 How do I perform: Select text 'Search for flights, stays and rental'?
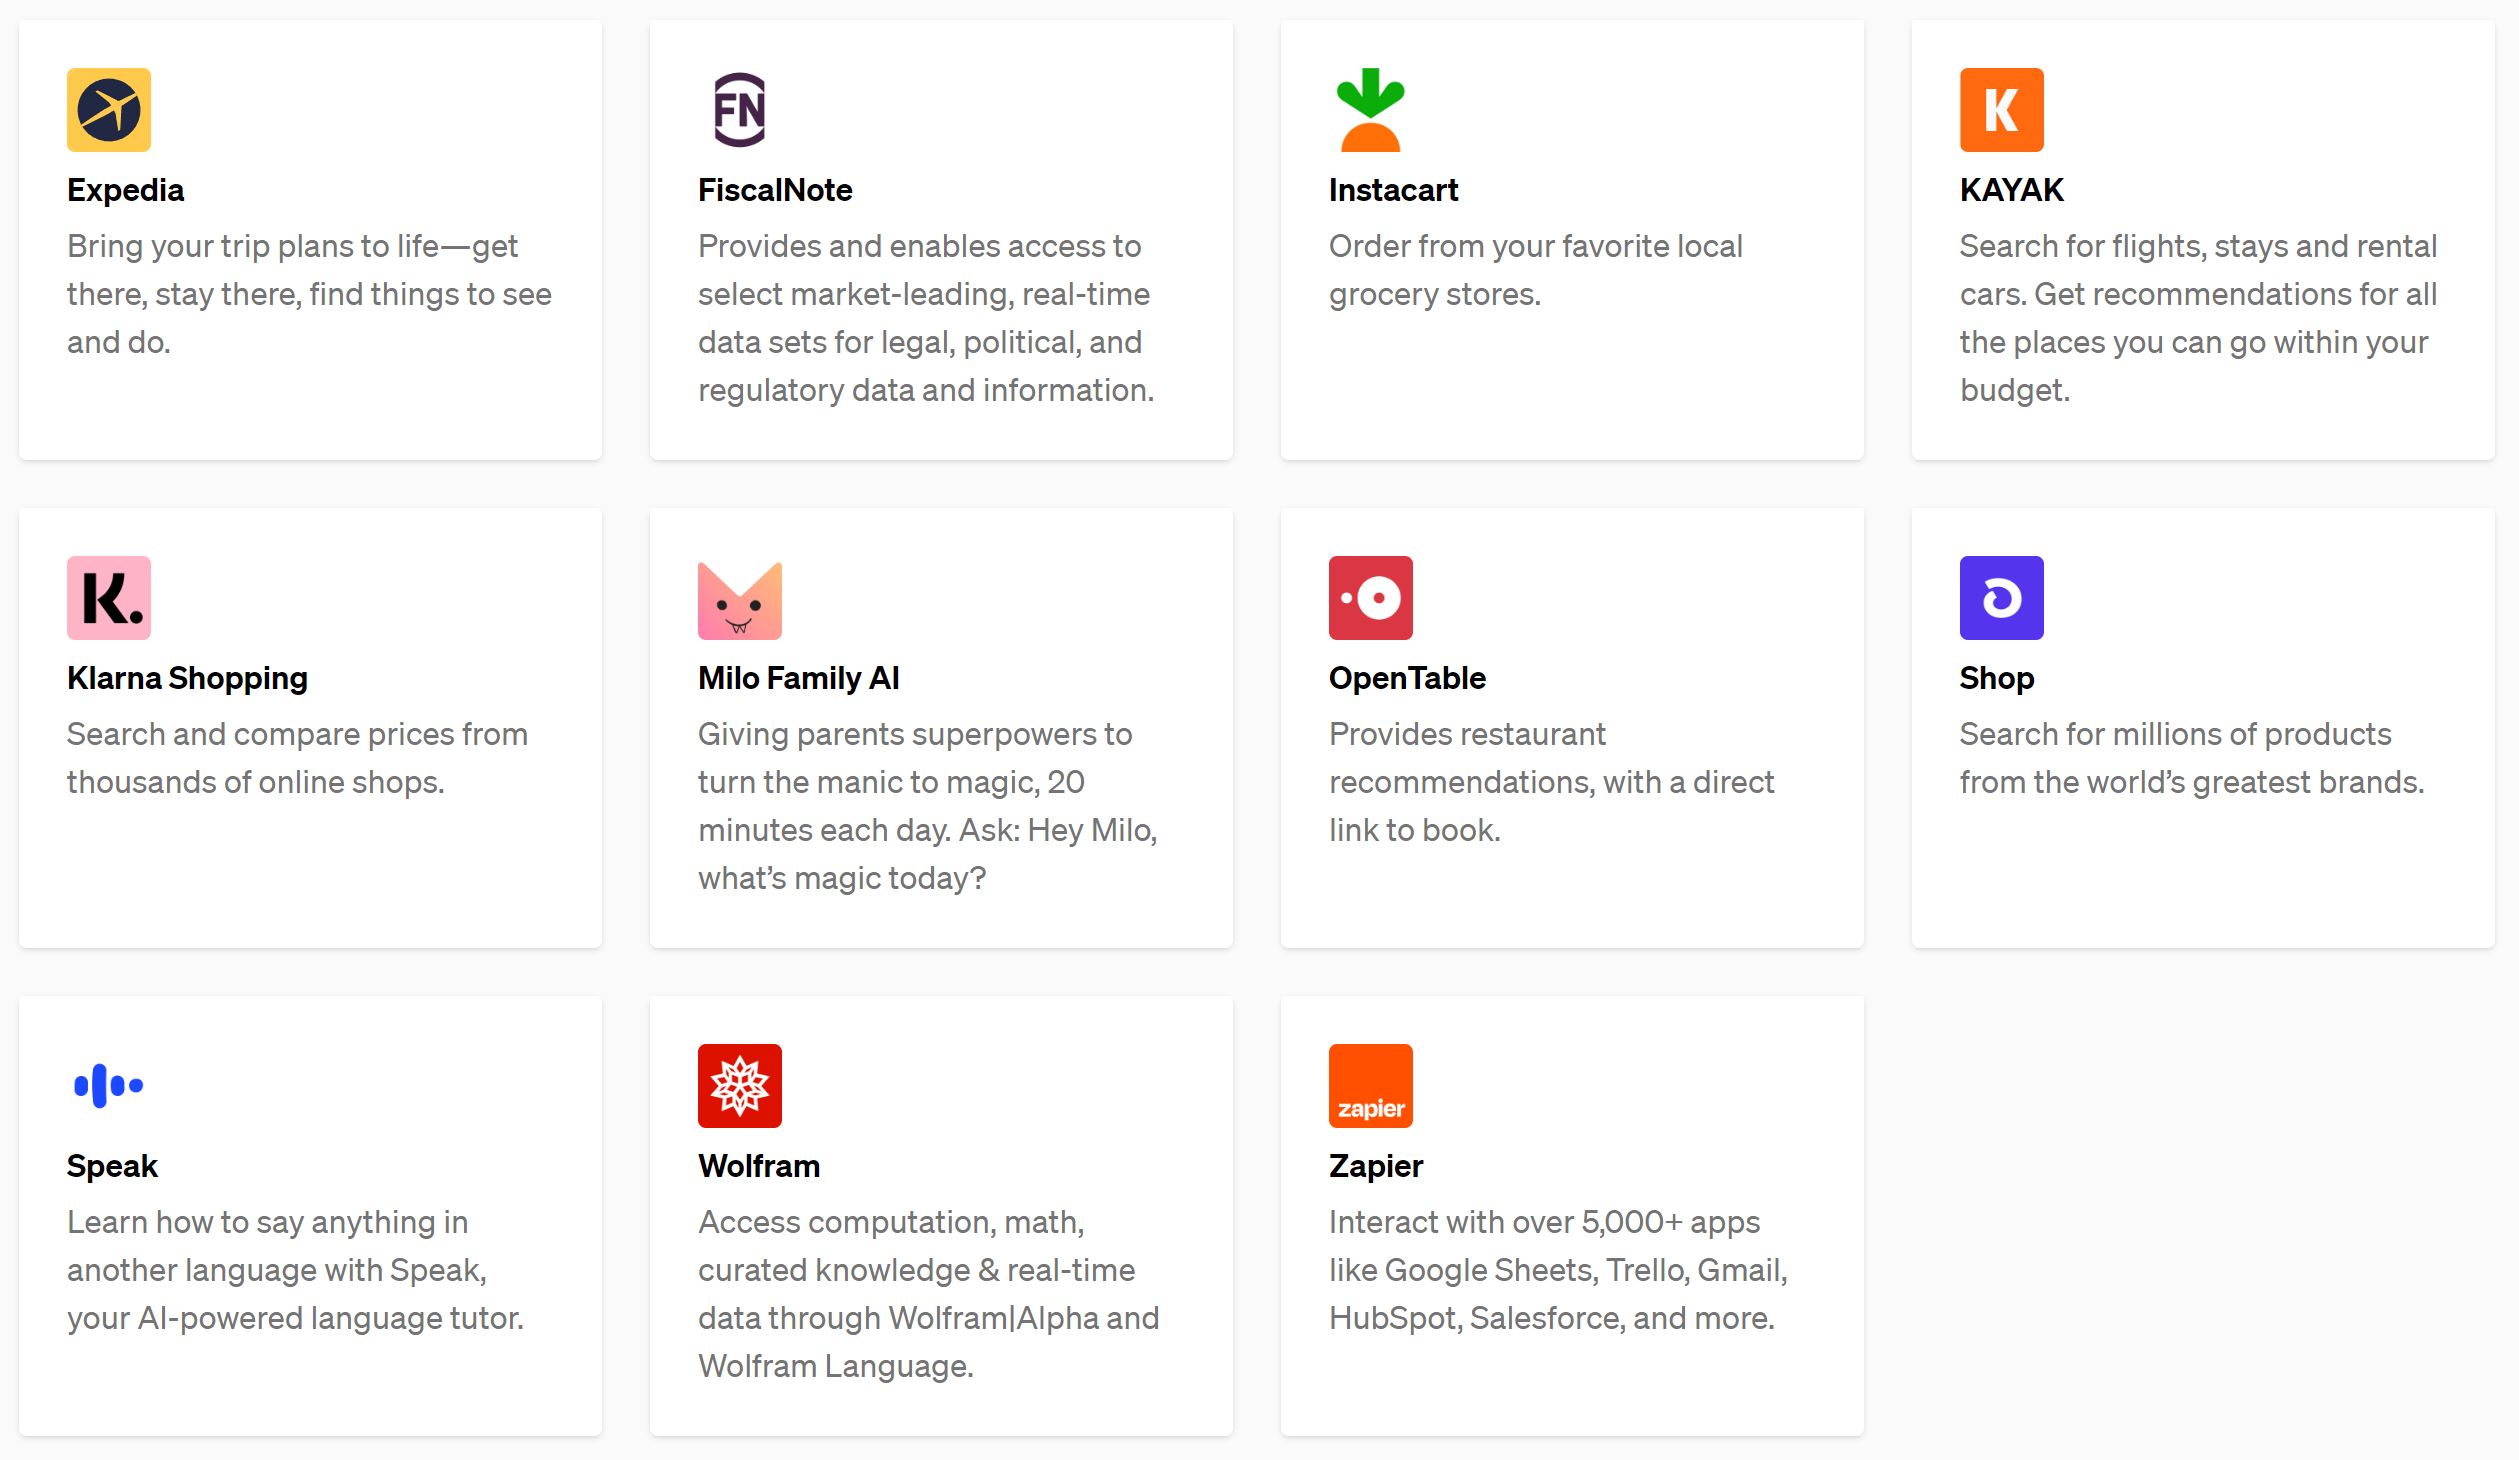click(x=2198, y=246)
